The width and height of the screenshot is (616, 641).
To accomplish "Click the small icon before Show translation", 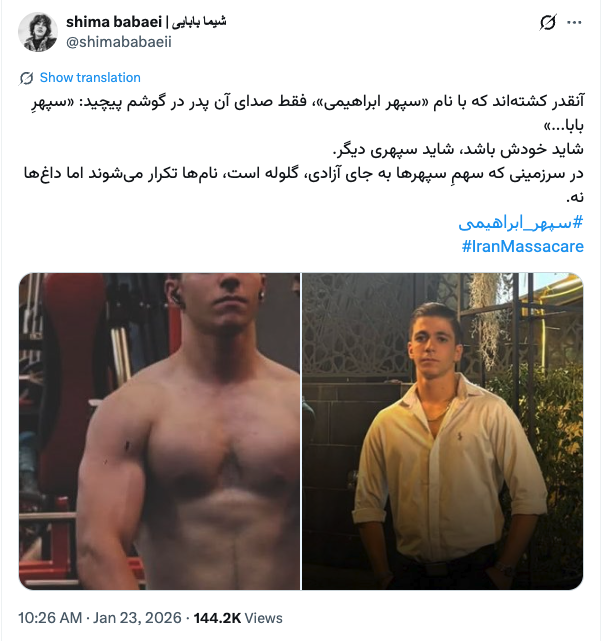I will (26, 78).
